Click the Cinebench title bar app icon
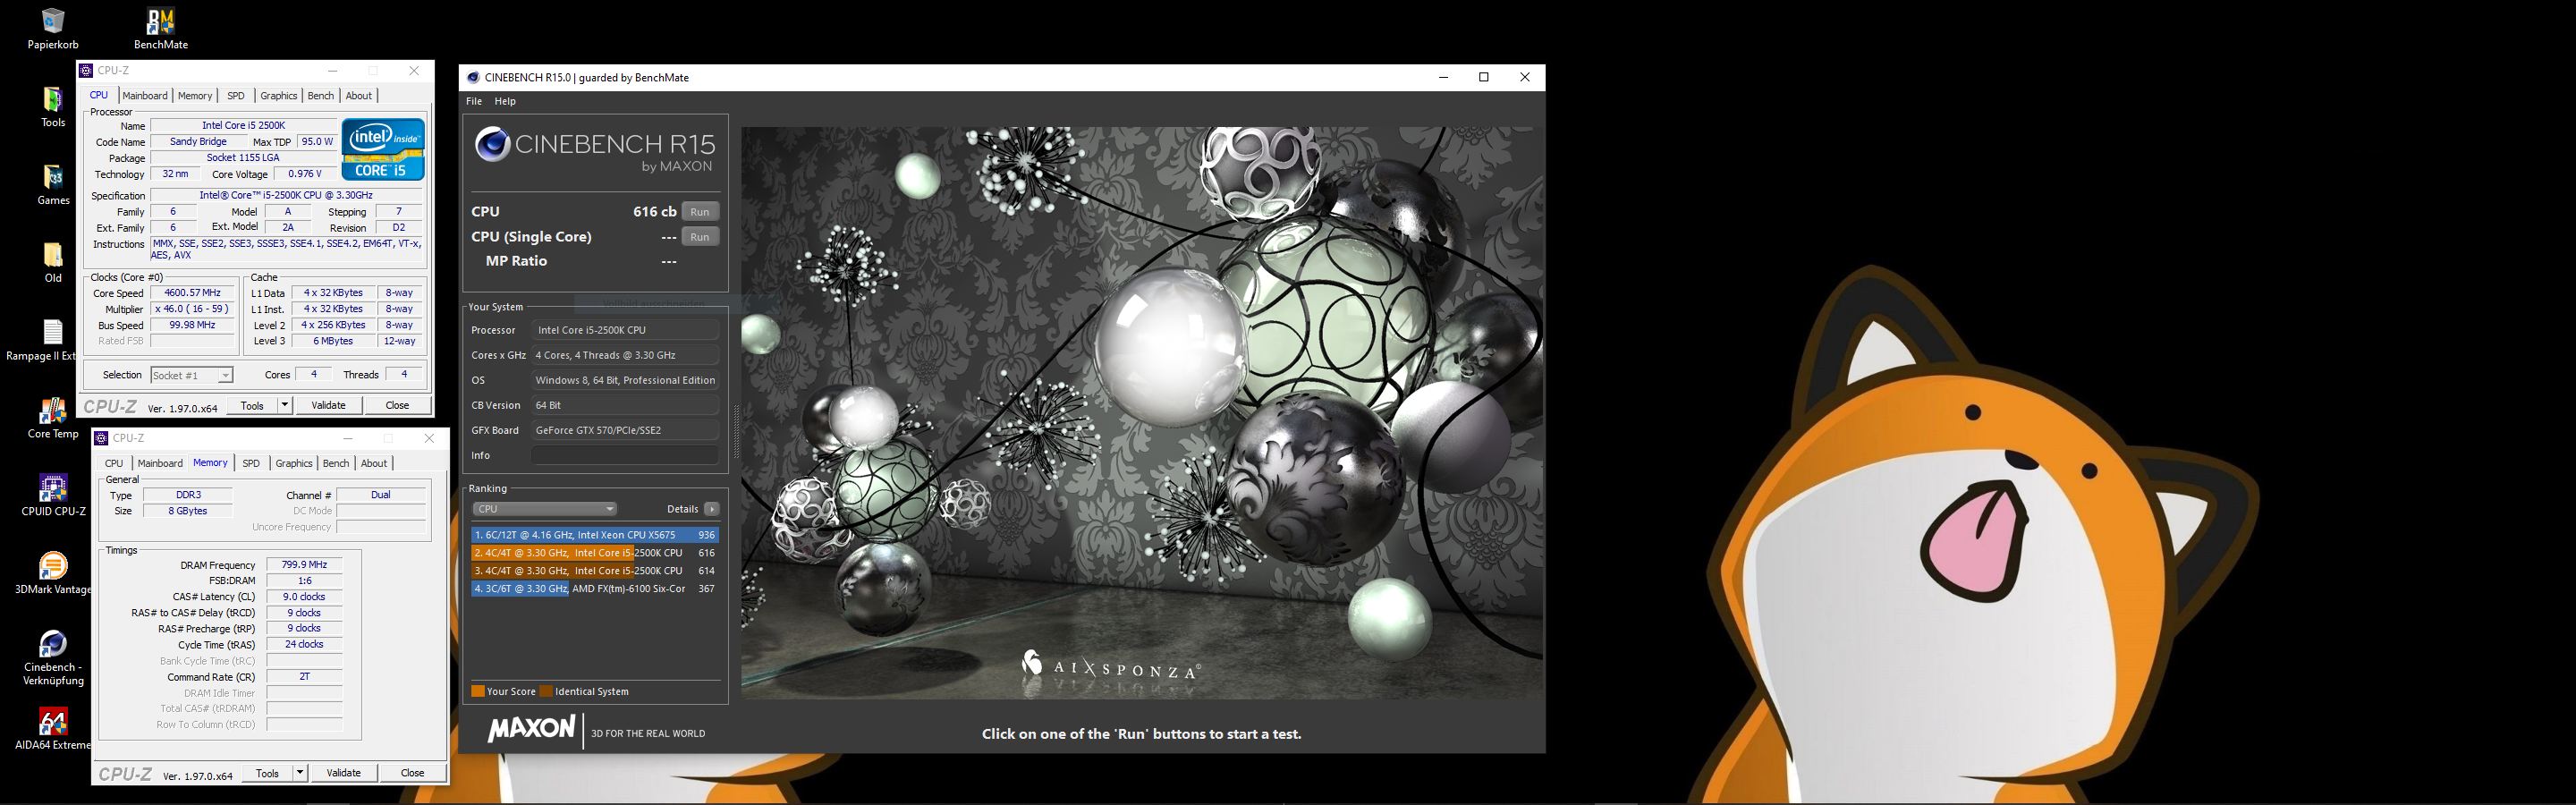Screen dimensions: 2576x805 tap(474, 77)
